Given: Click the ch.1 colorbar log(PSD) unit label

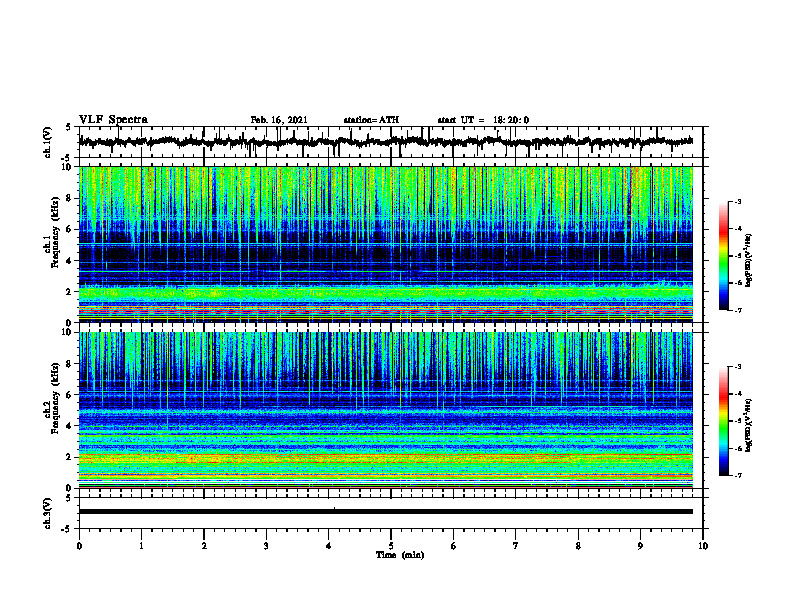Looking at the screenshot, I should click(x=748, y=260).
